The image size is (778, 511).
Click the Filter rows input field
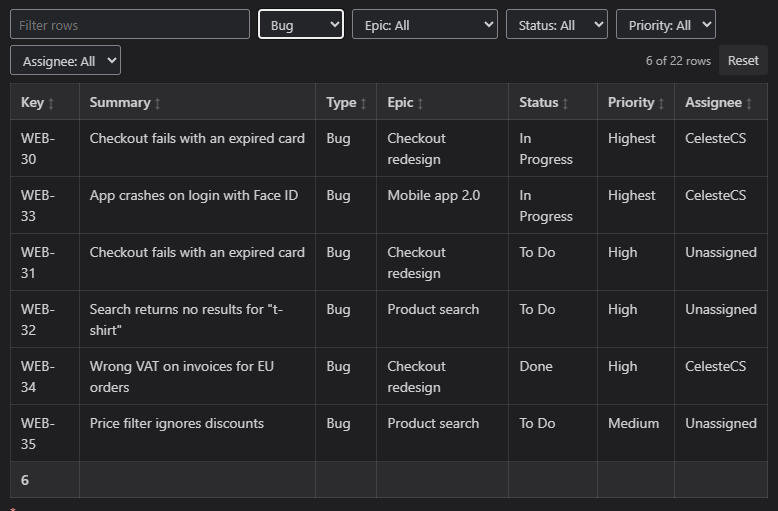(x=130, y=24)
